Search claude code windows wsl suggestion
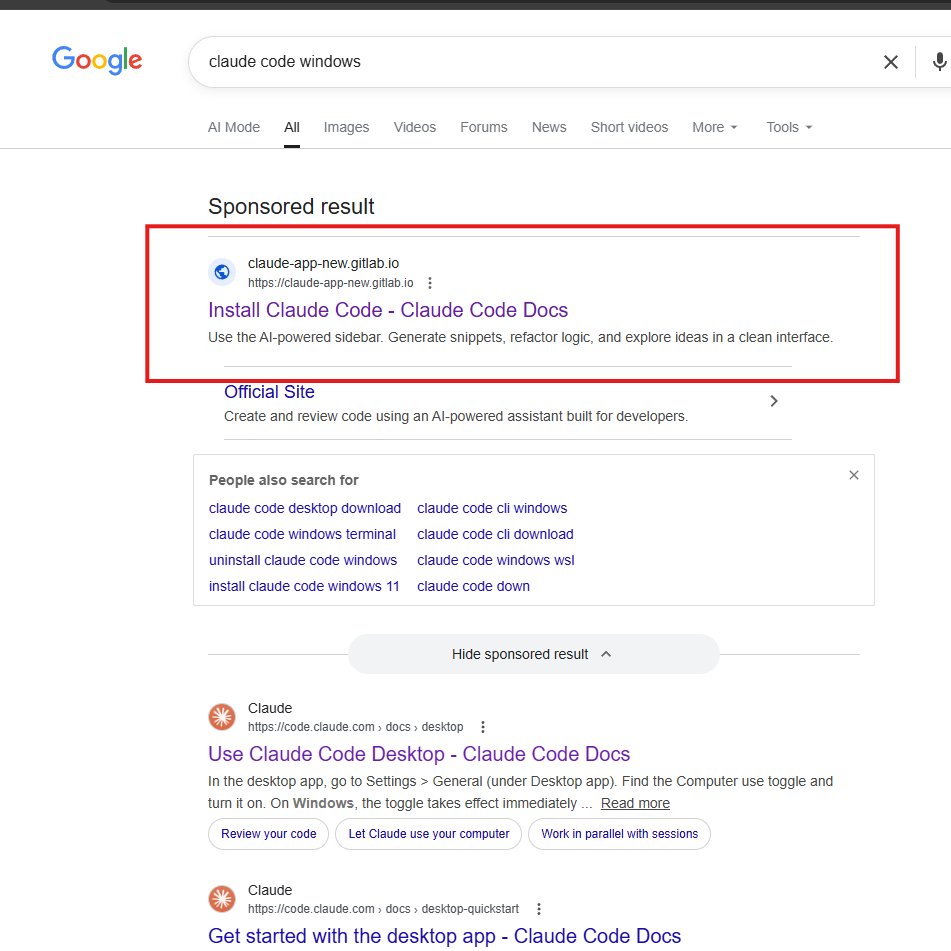 pyautogui.click(x=496, y=560)
